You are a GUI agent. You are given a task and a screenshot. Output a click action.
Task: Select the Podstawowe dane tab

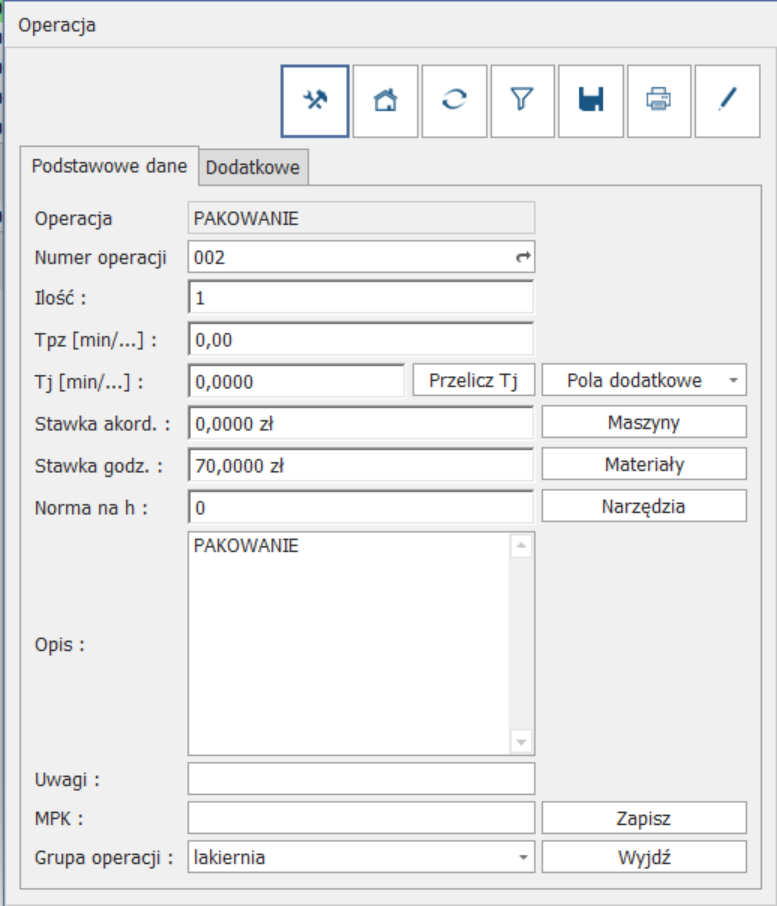click(x=109, y=166)
